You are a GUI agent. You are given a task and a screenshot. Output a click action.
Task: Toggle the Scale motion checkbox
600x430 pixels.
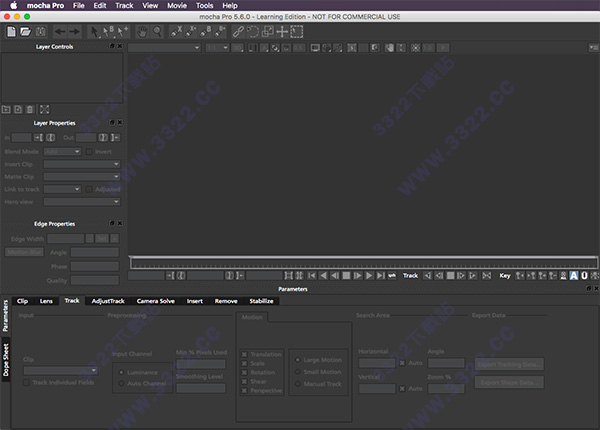(245, 363)
